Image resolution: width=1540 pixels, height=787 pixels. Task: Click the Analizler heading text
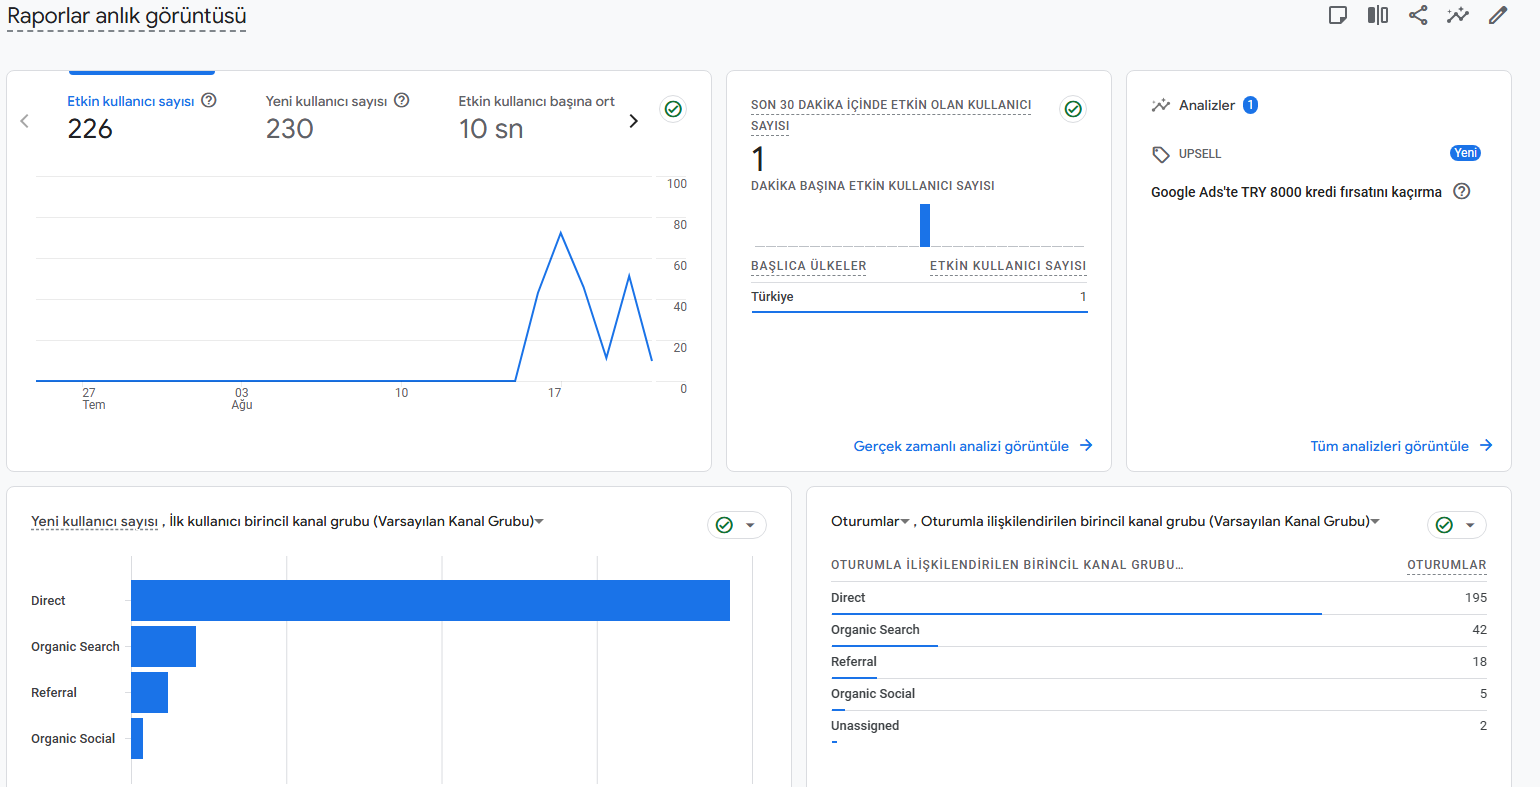(1207, 105)
